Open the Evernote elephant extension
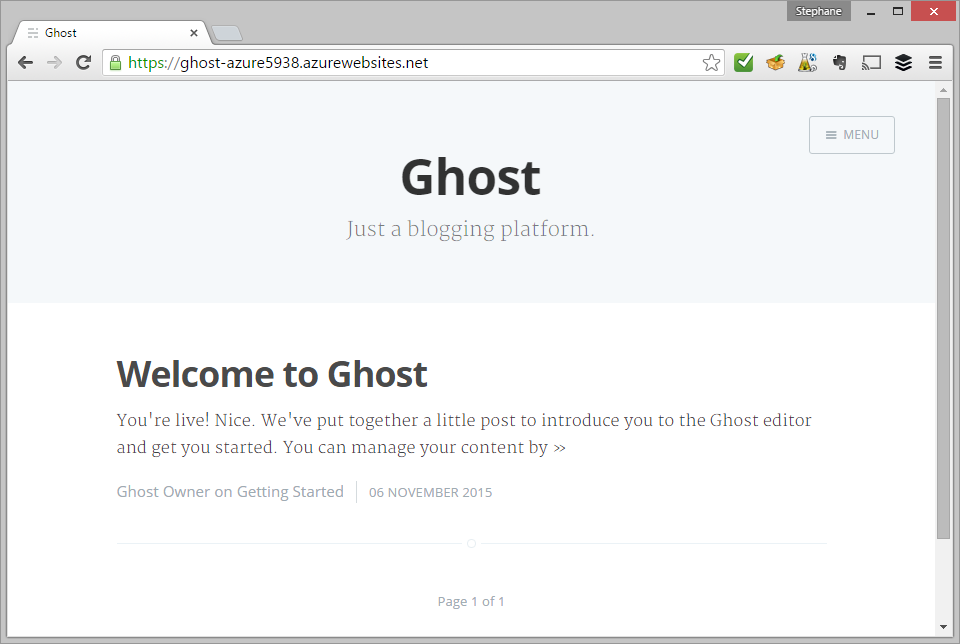This screenshot has height=644, width=960. [839, 62]
